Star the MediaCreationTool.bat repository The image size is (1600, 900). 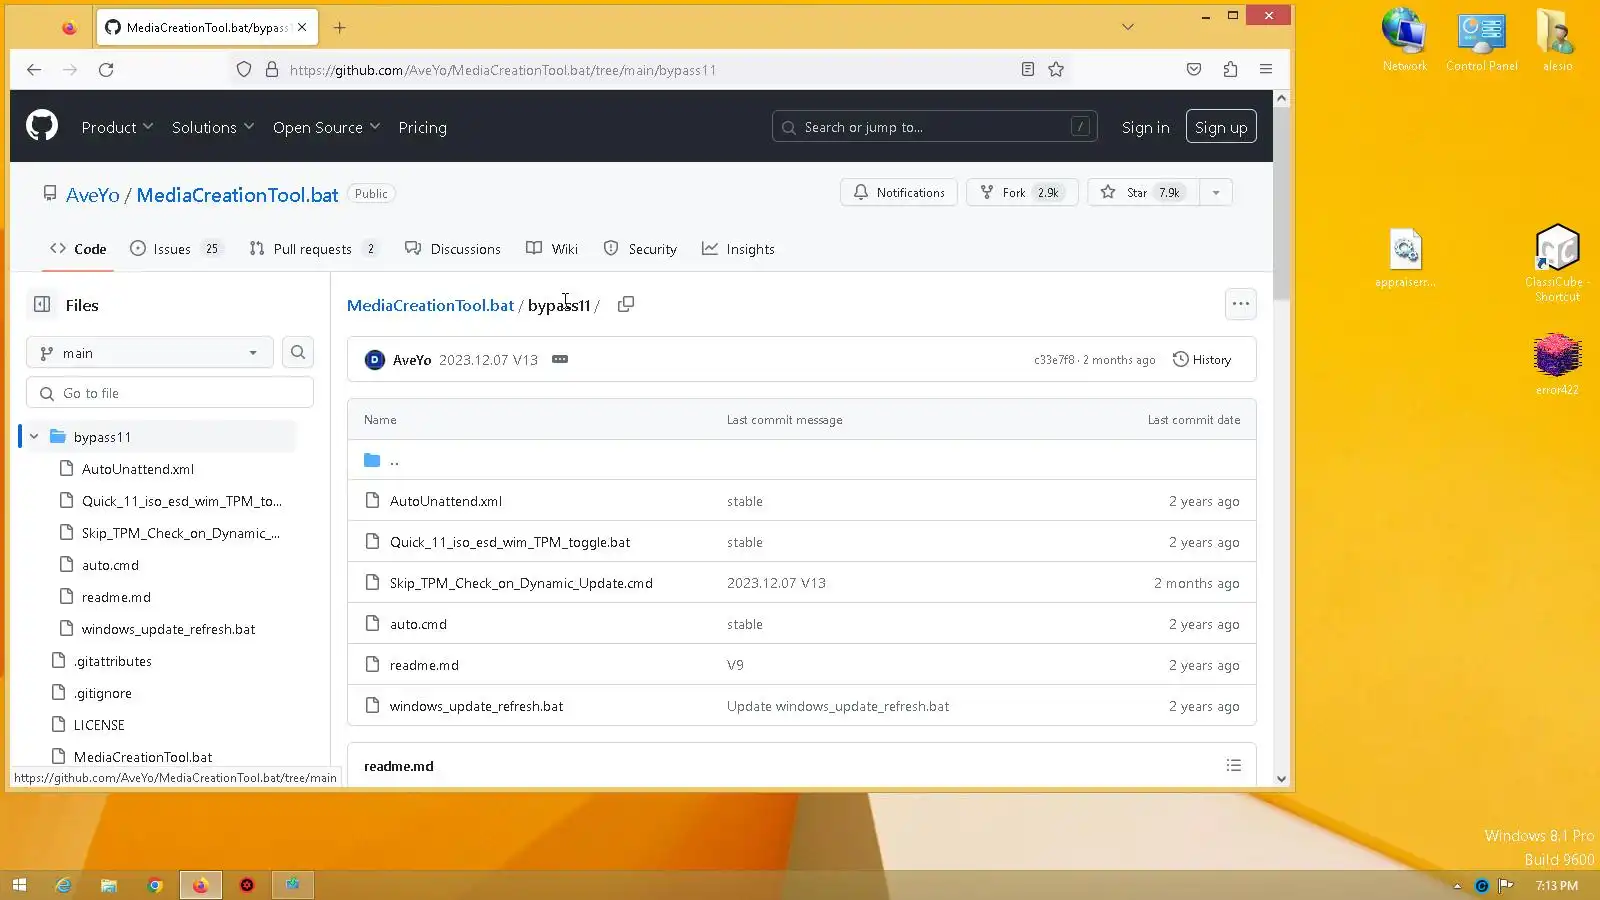[x=1143, y=193]
